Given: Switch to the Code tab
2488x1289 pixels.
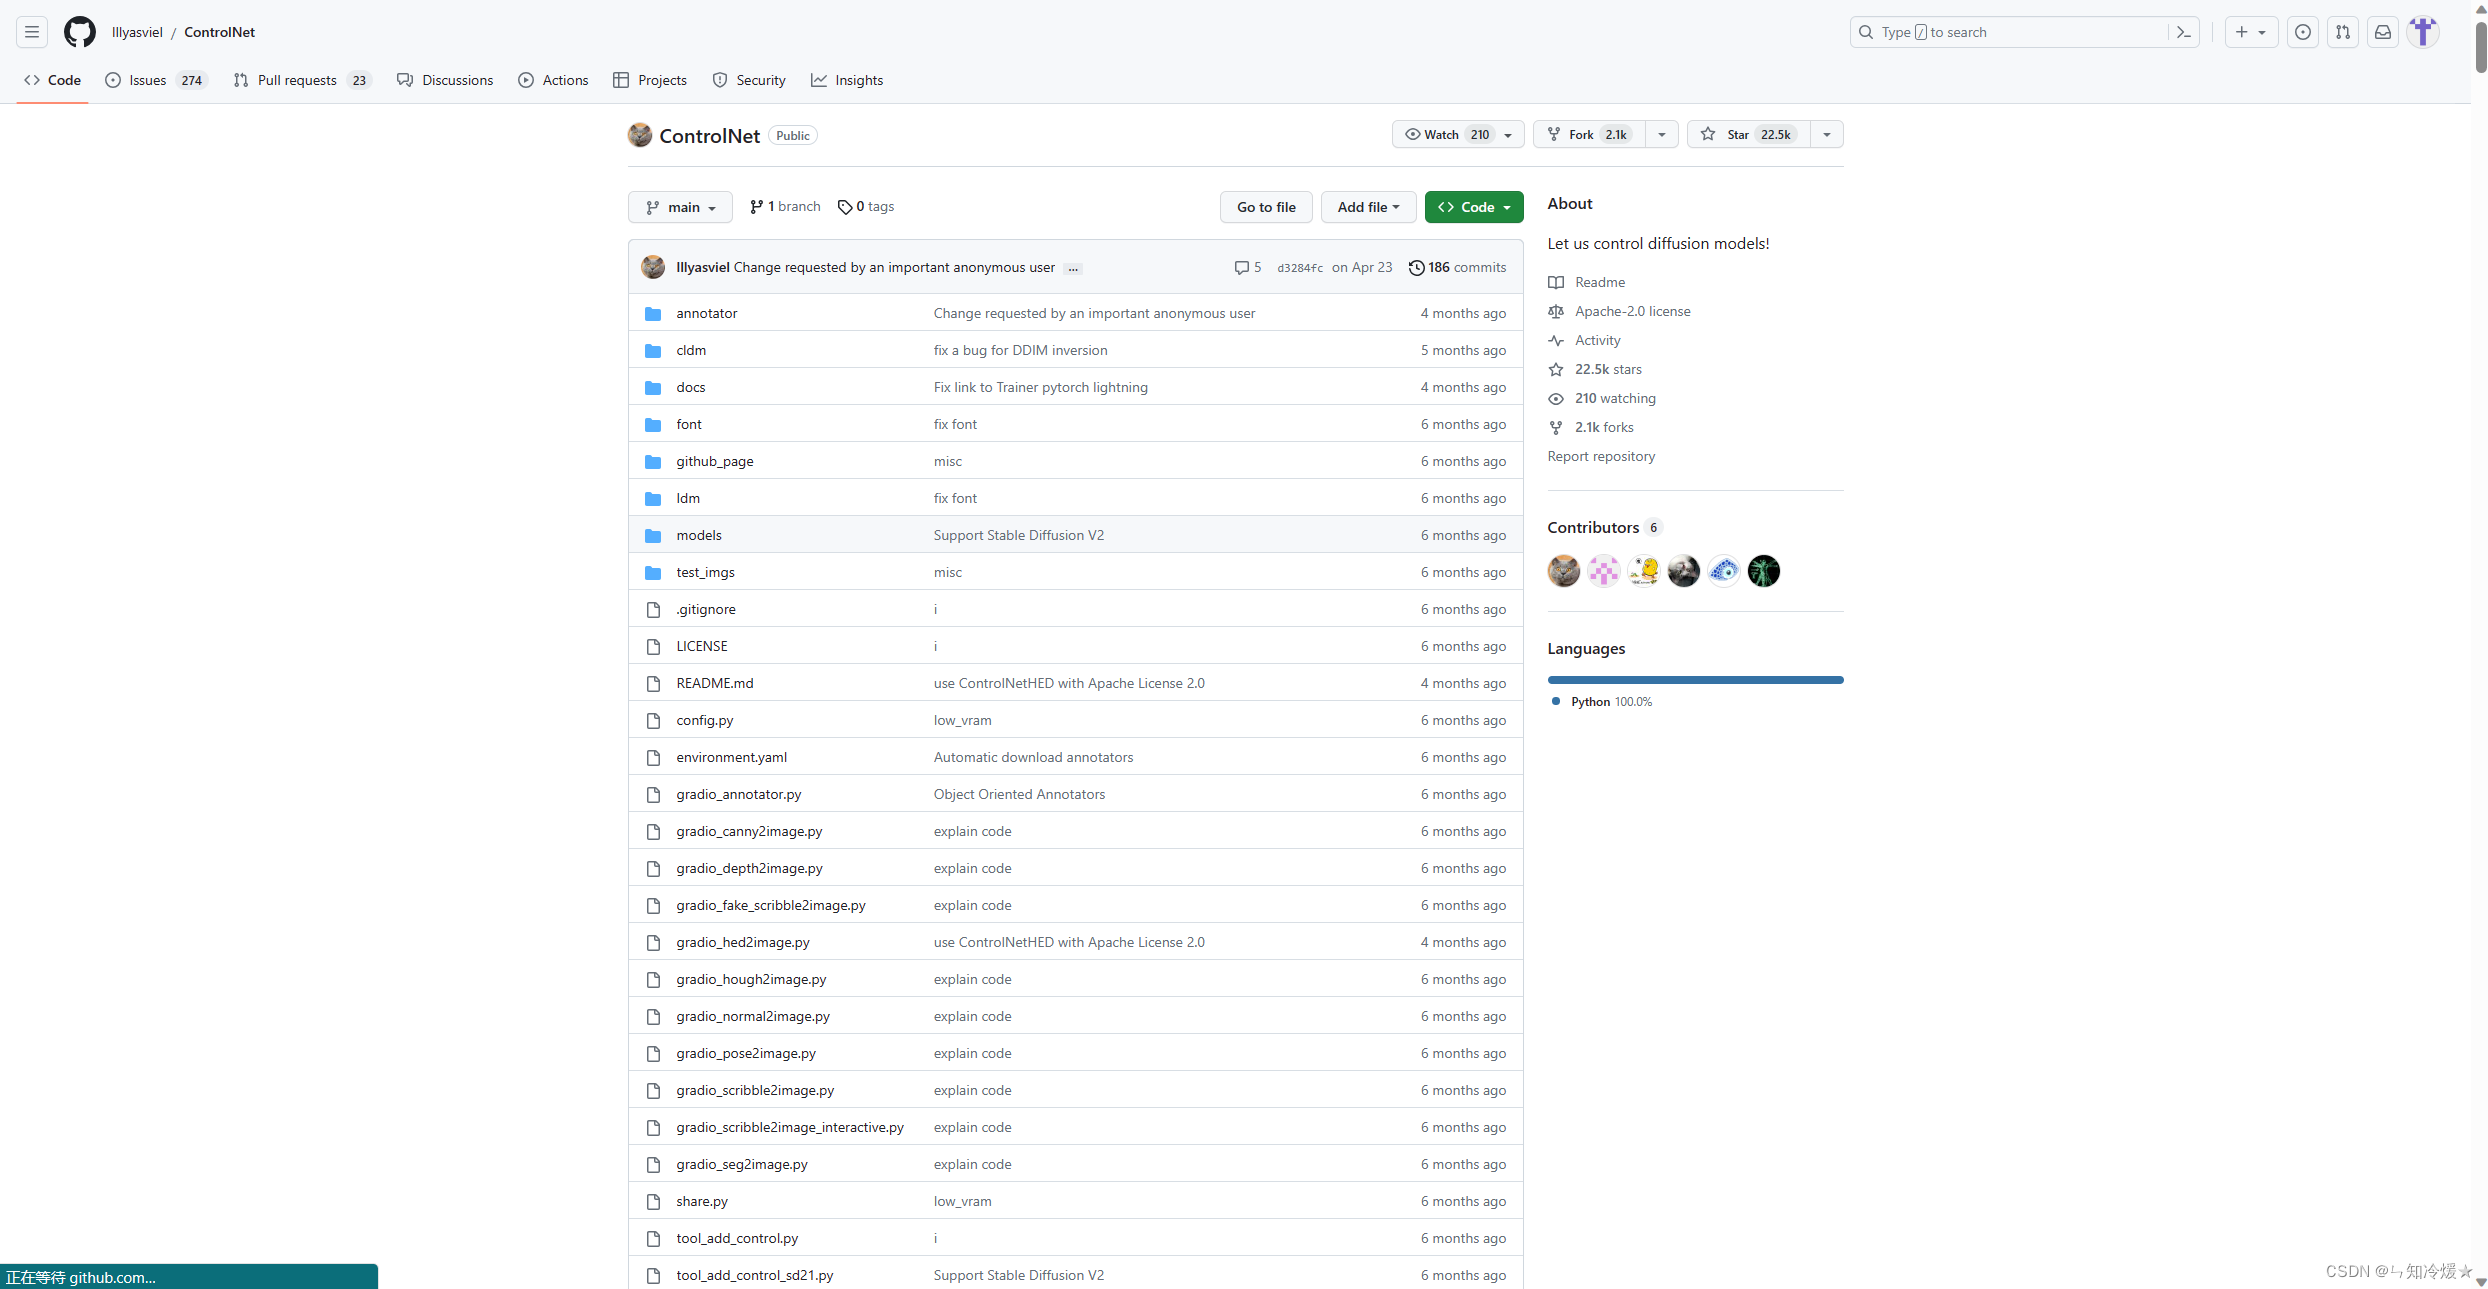Looking at the screenshot, I should (53, 80).
